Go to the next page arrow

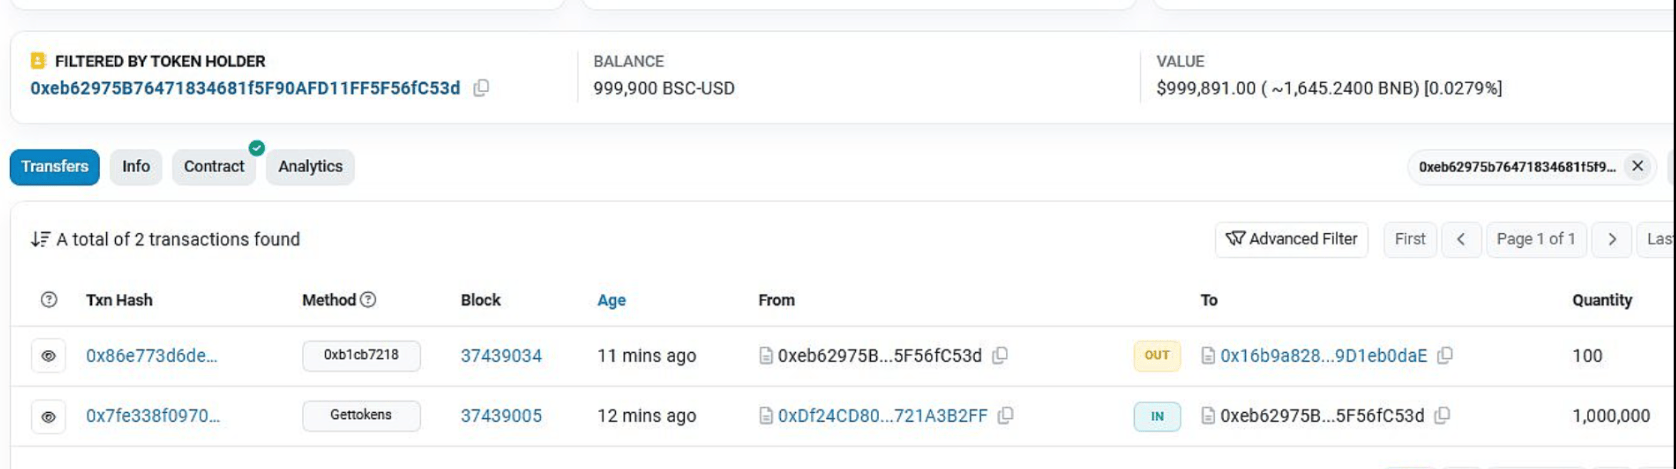(1611, 239)
